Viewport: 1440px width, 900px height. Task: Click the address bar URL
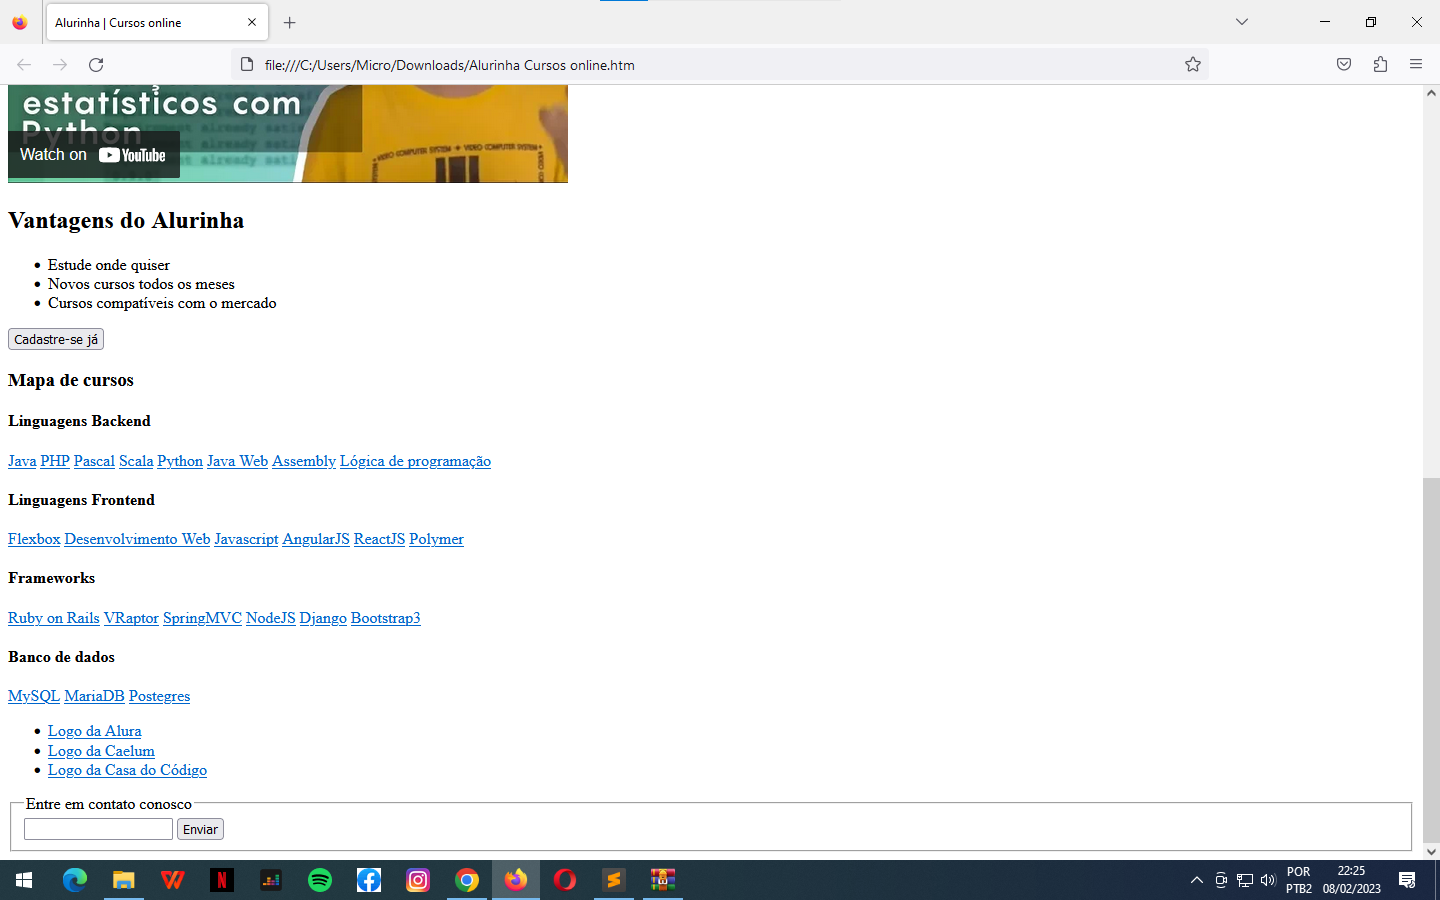tap(450, 65)
